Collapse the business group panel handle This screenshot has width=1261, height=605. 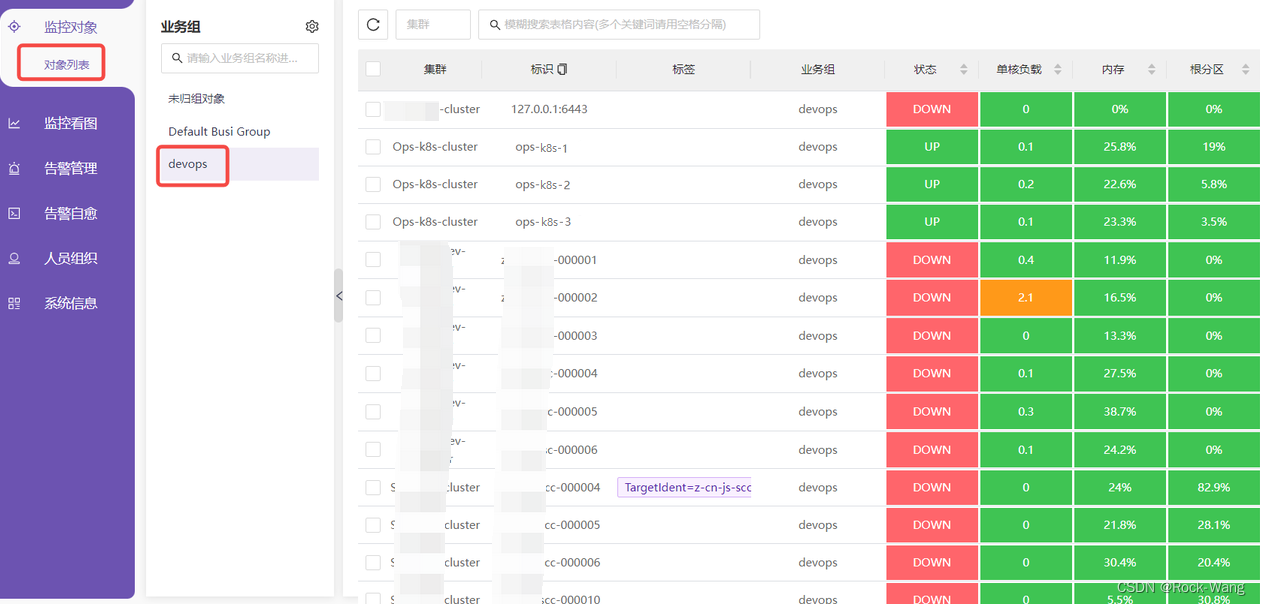[x=338, y=296]
